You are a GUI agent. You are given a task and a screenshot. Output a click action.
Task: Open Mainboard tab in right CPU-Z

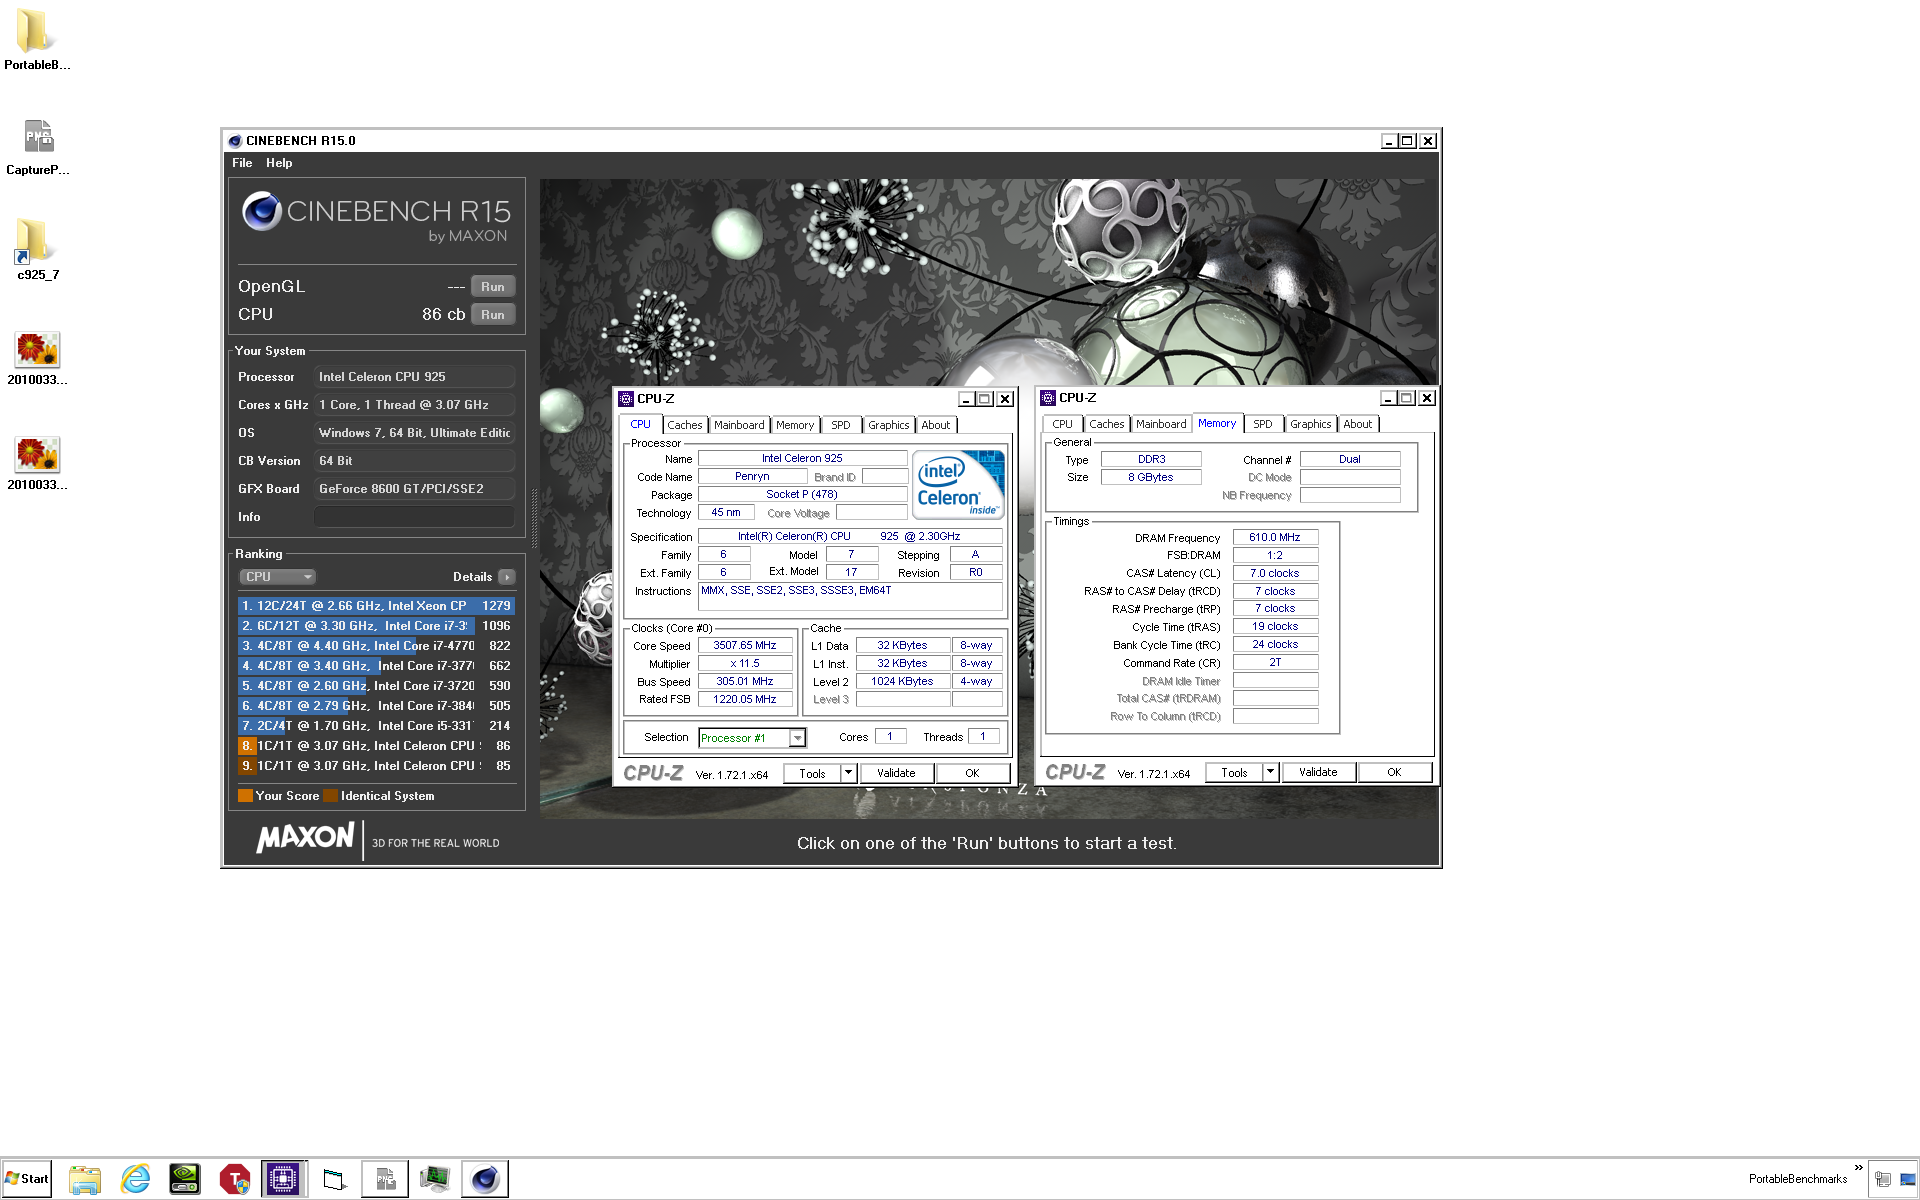coord(1161,424)
